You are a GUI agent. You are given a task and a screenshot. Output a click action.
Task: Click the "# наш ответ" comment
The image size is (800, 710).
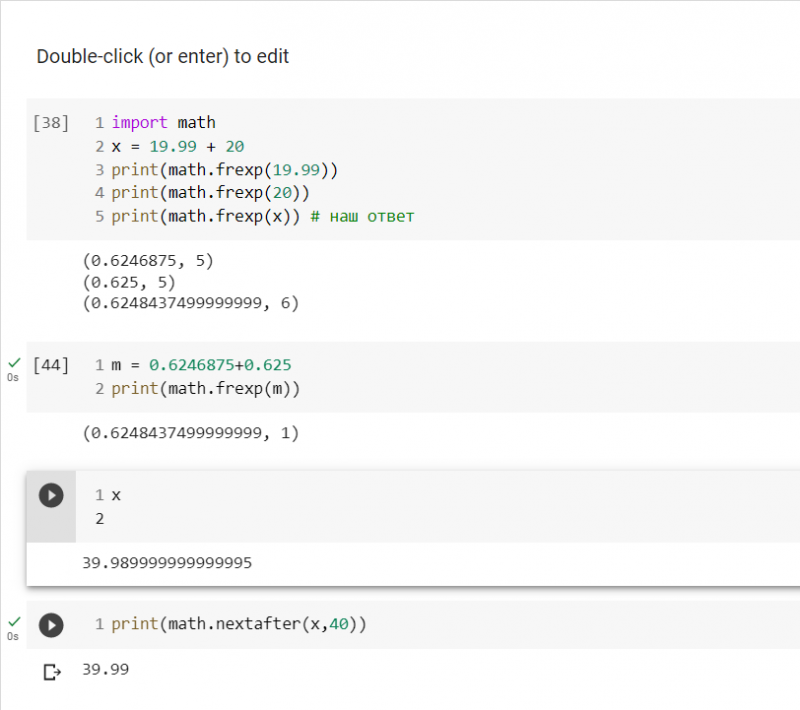point(362,216)
